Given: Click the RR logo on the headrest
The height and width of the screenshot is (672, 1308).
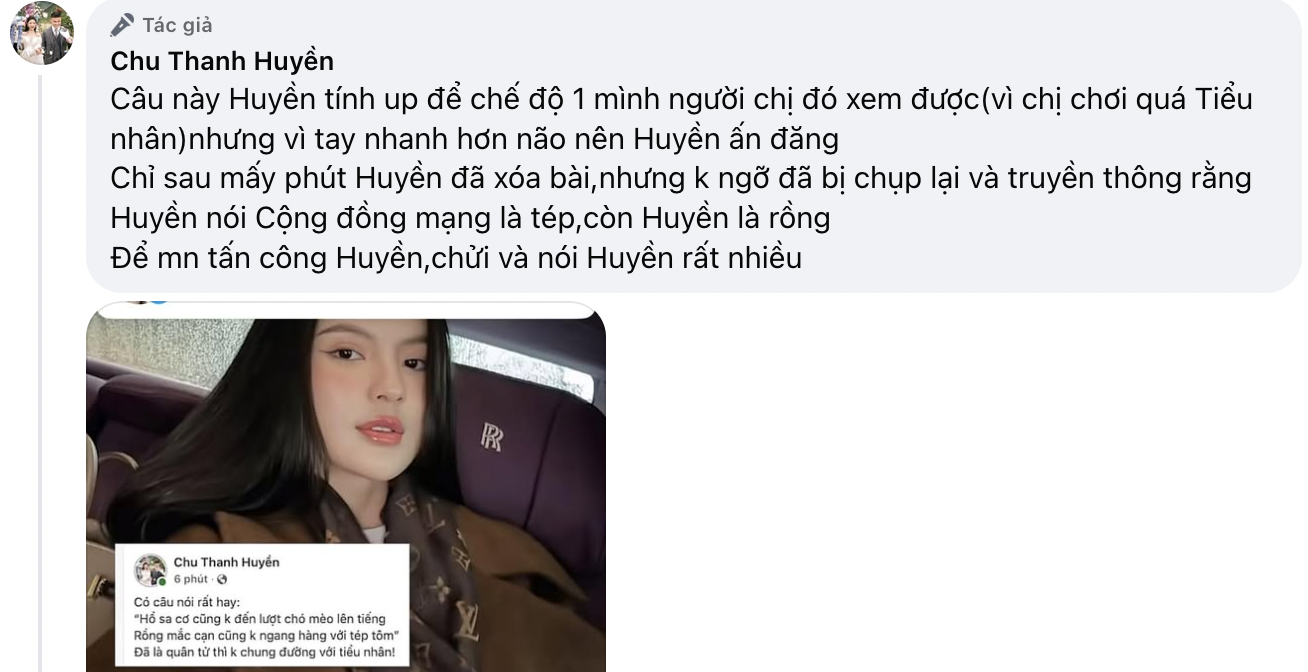Looking at the screenshot, I should coord(491,436).
